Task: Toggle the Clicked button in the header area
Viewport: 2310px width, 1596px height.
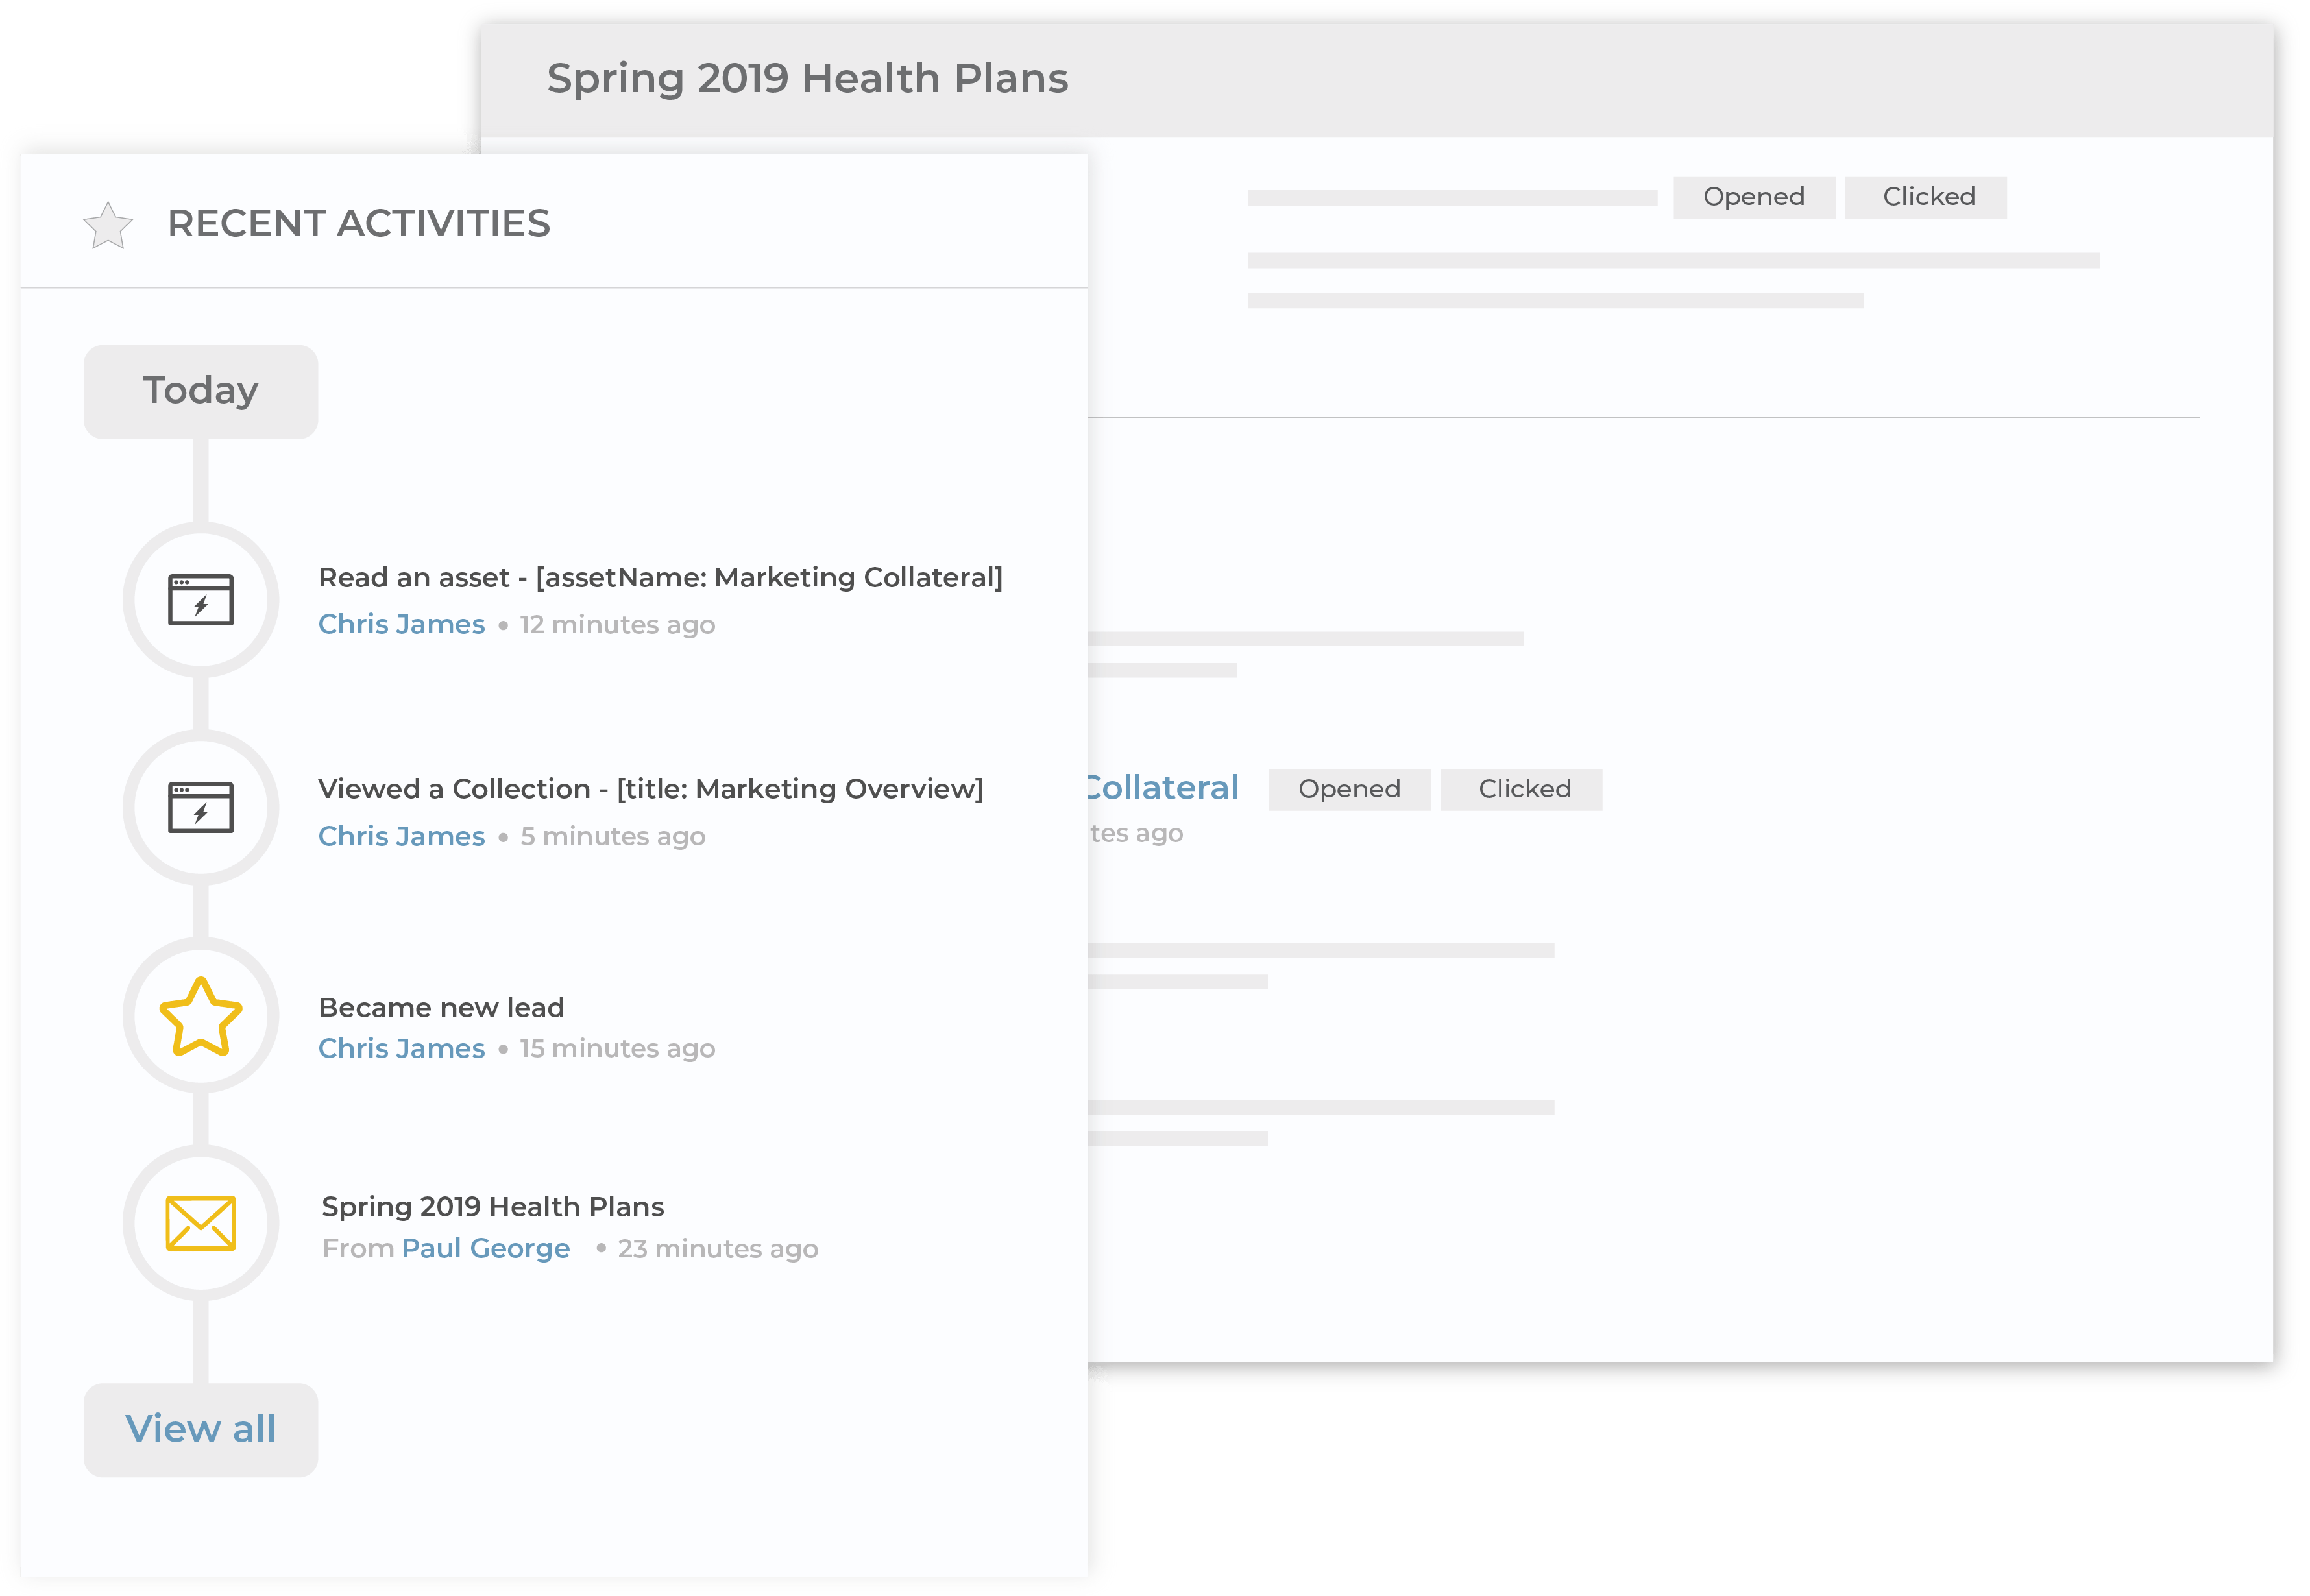Action: click(1926, 195)
